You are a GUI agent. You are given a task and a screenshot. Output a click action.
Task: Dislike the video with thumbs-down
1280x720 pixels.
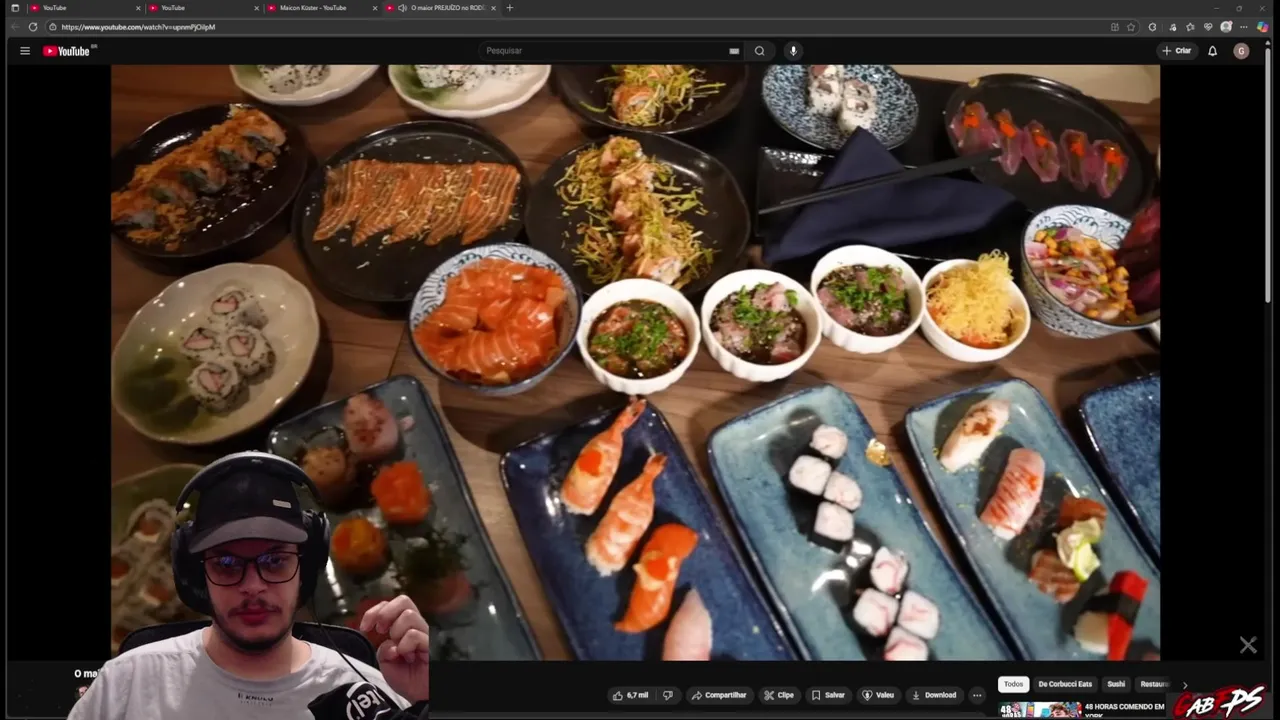[x=668, y=695]
